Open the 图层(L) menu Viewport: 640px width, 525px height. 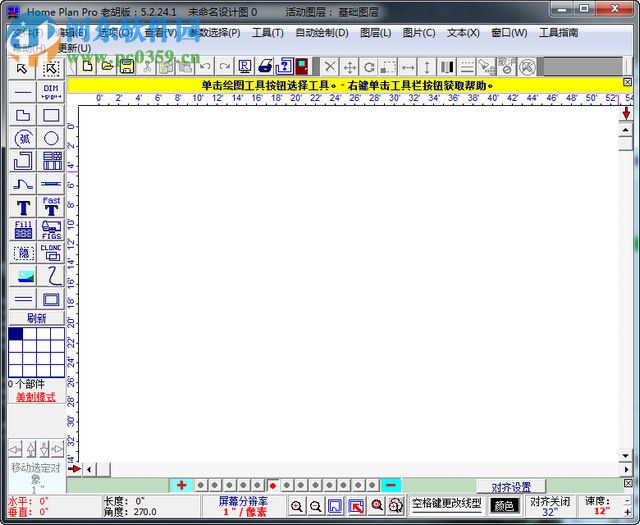(x=376, y=33)
